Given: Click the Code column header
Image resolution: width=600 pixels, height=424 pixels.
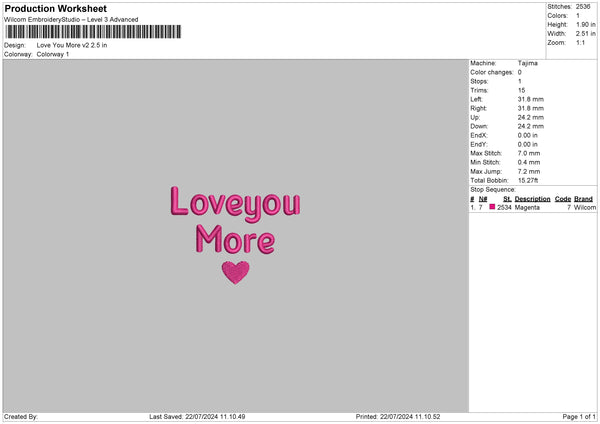Looking at the screenshot, I should point(562,199).
